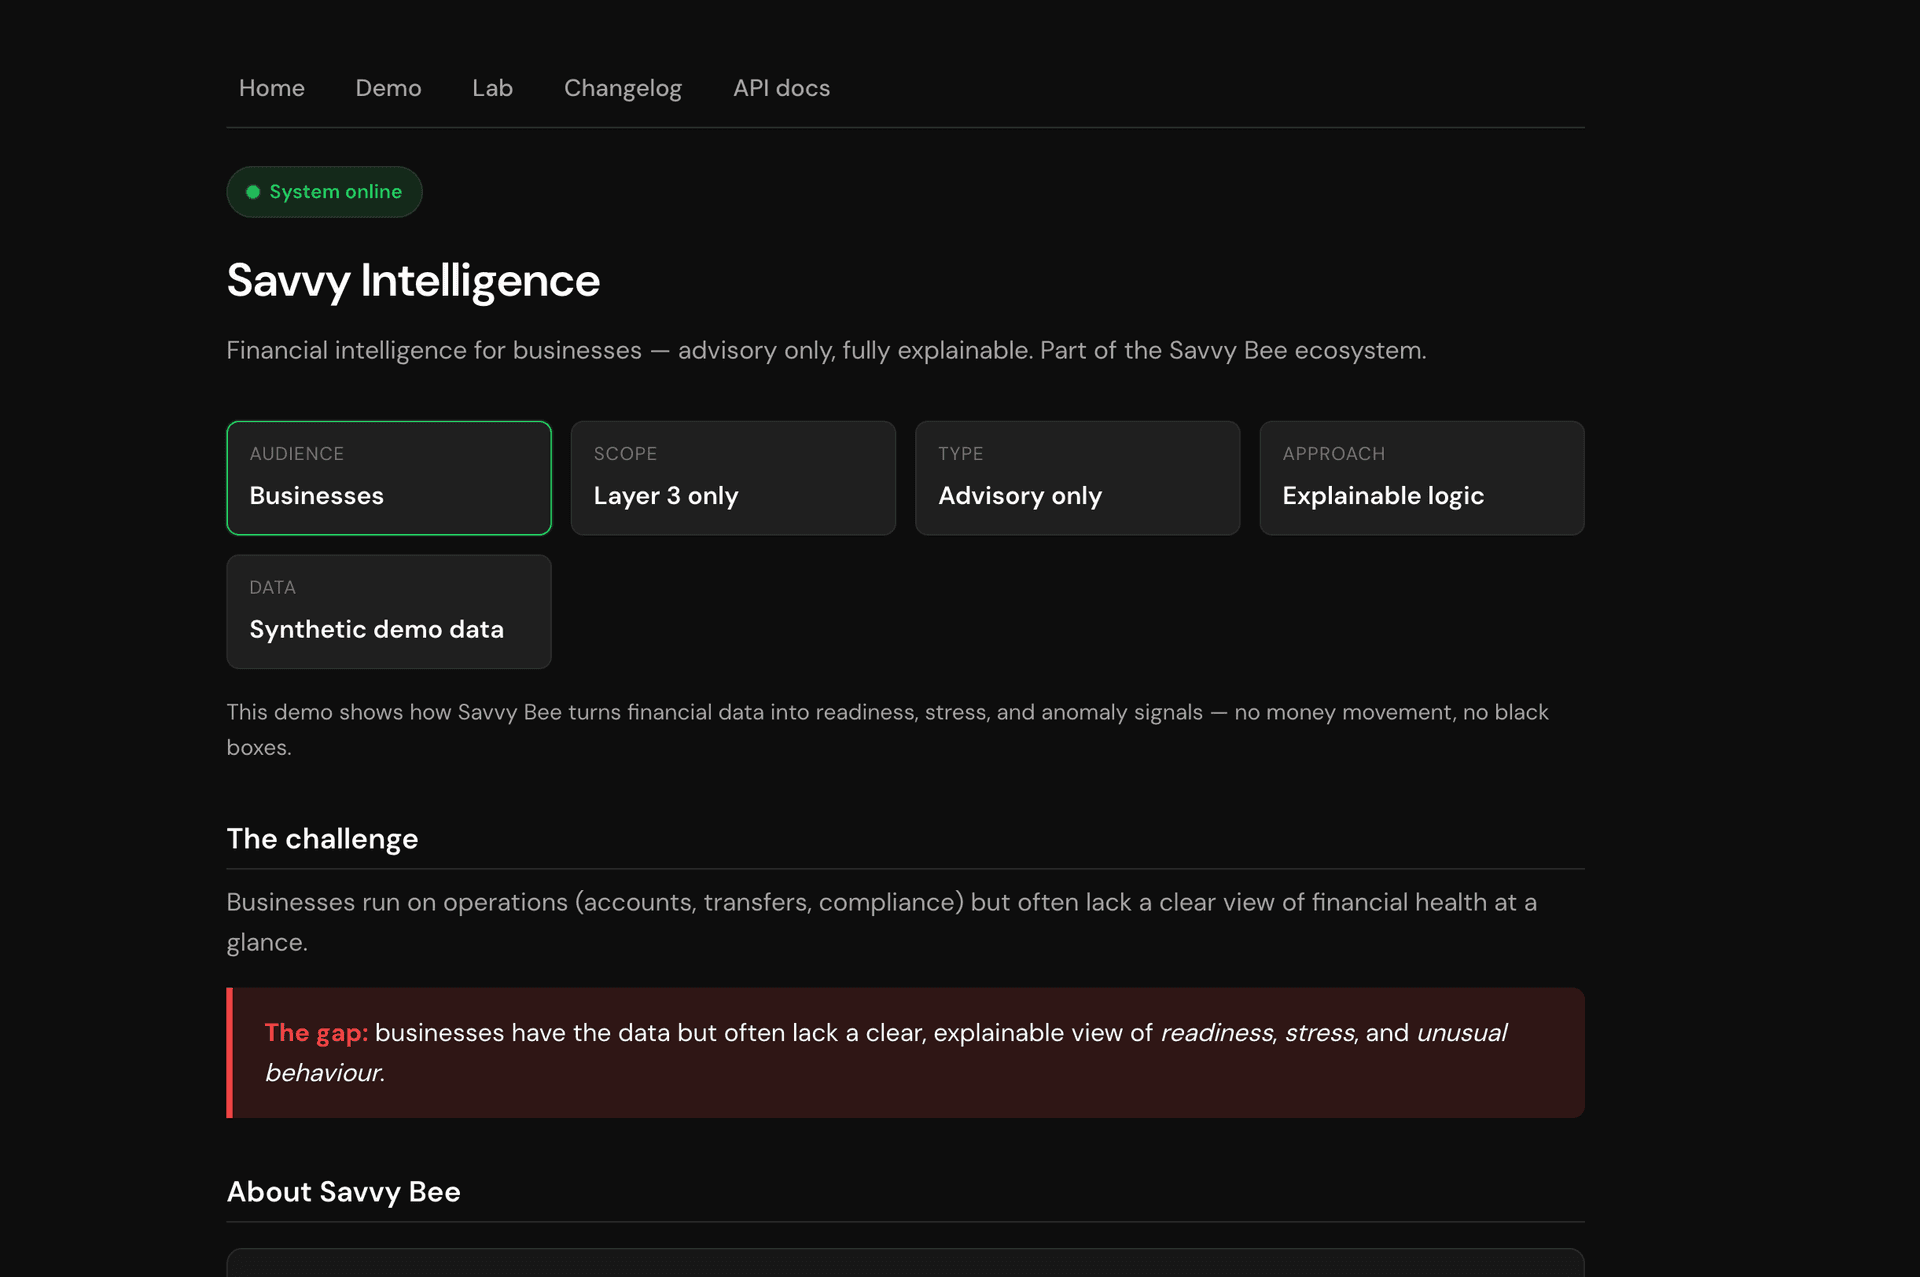Click 'The gap:' red callout text
The width and height of the screenshot is (1920, 1277).
(316, 1033)
